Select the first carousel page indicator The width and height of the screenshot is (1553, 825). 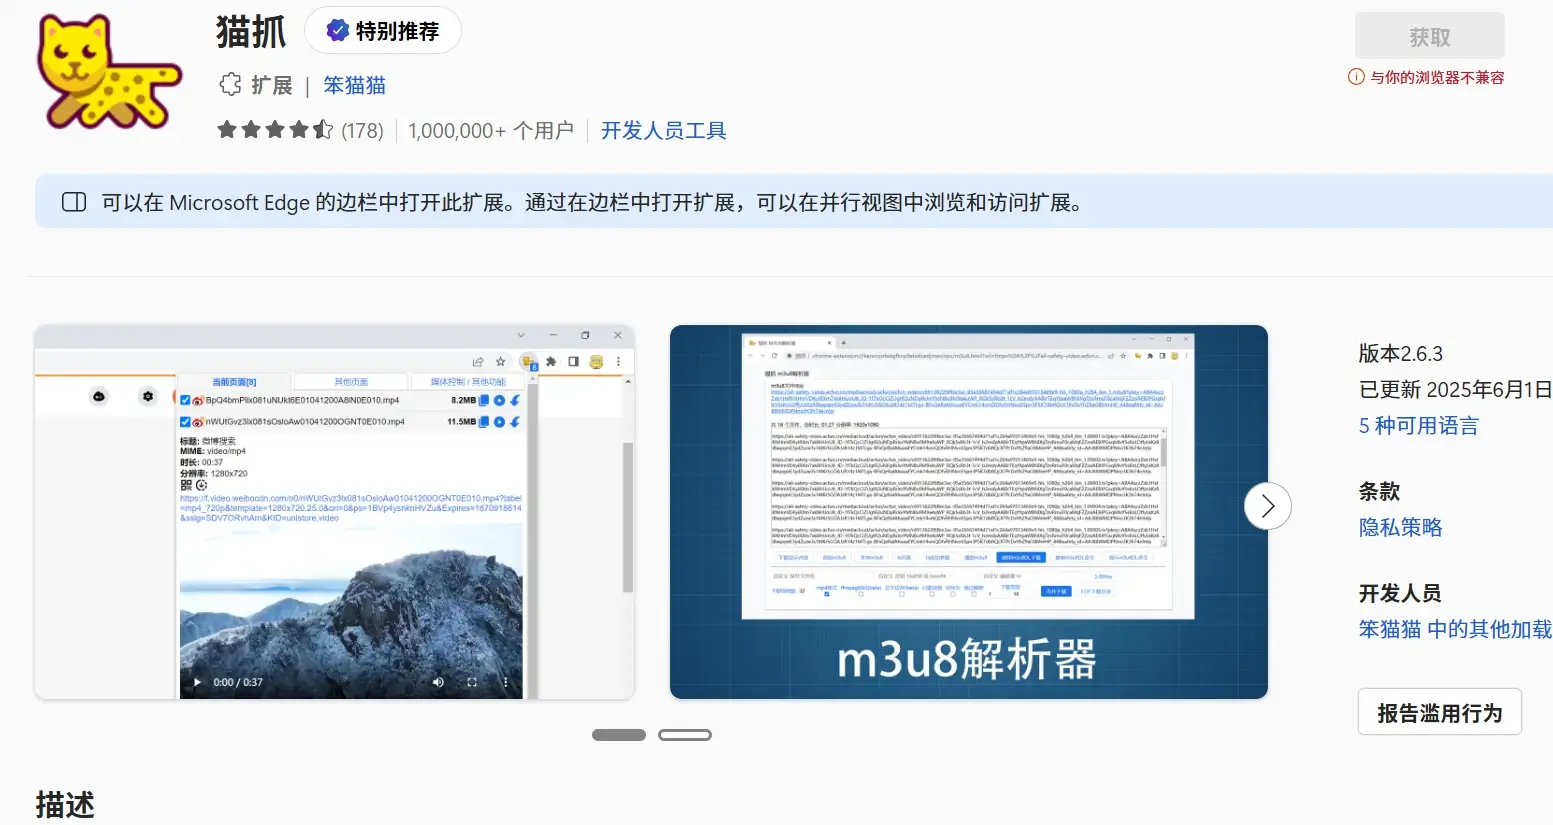[x=619, y=735]
